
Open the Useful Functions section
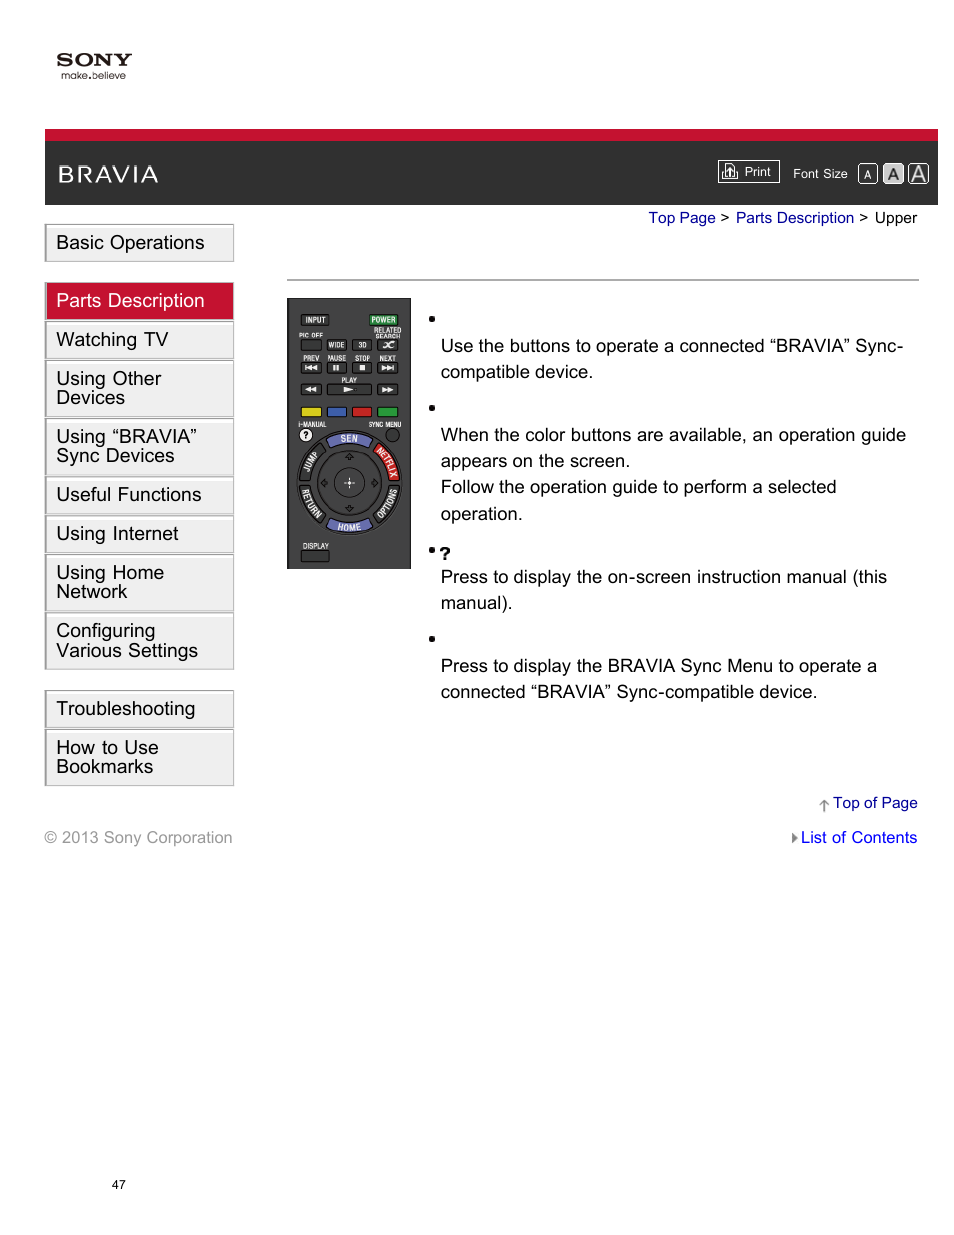139,495
